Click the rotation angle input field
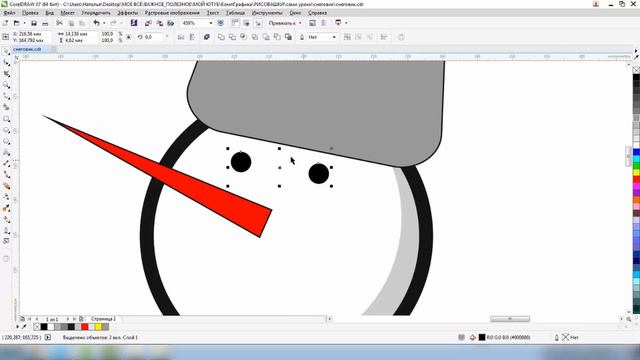 point(154,37)
